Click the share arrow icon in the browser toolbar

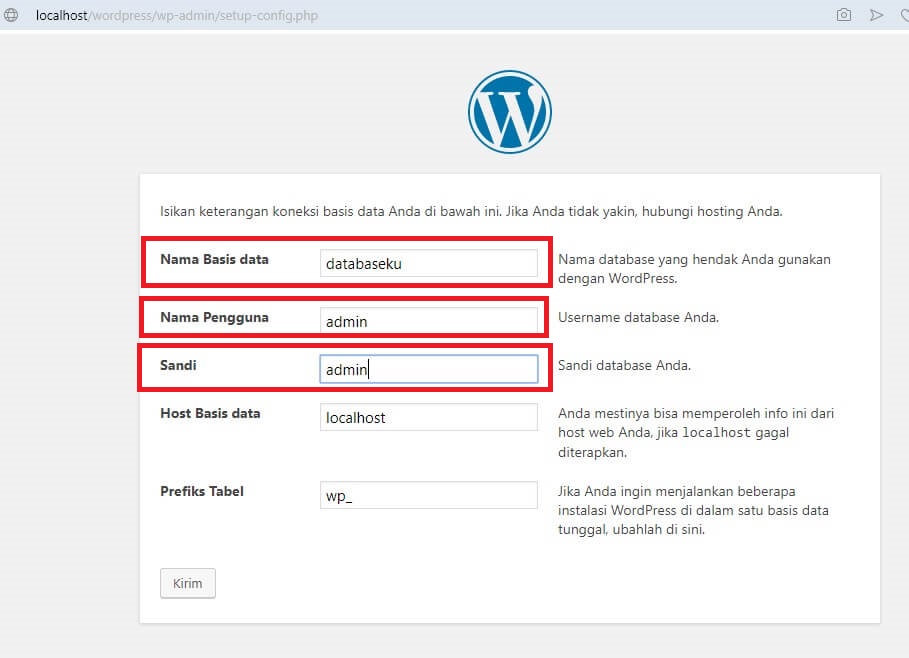[x=877, y=15]
